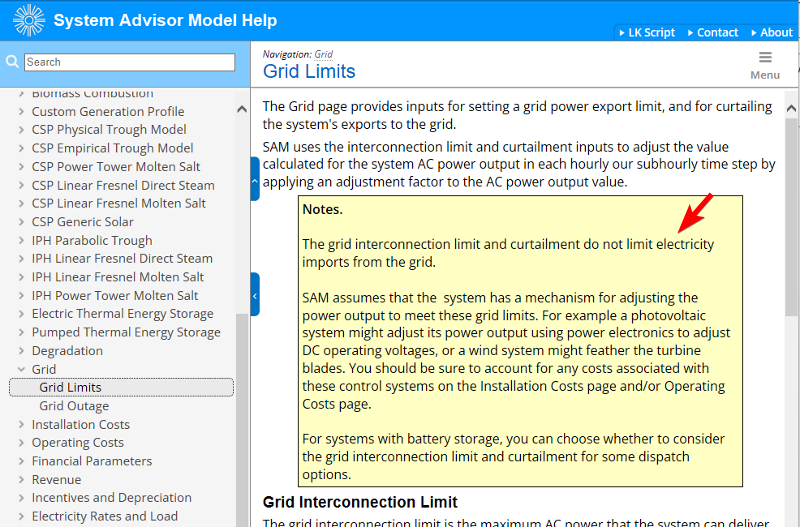The image size is (800, 527).
Task: Click the Grid navigation breadcrumb link
Action: pos(323,54)
